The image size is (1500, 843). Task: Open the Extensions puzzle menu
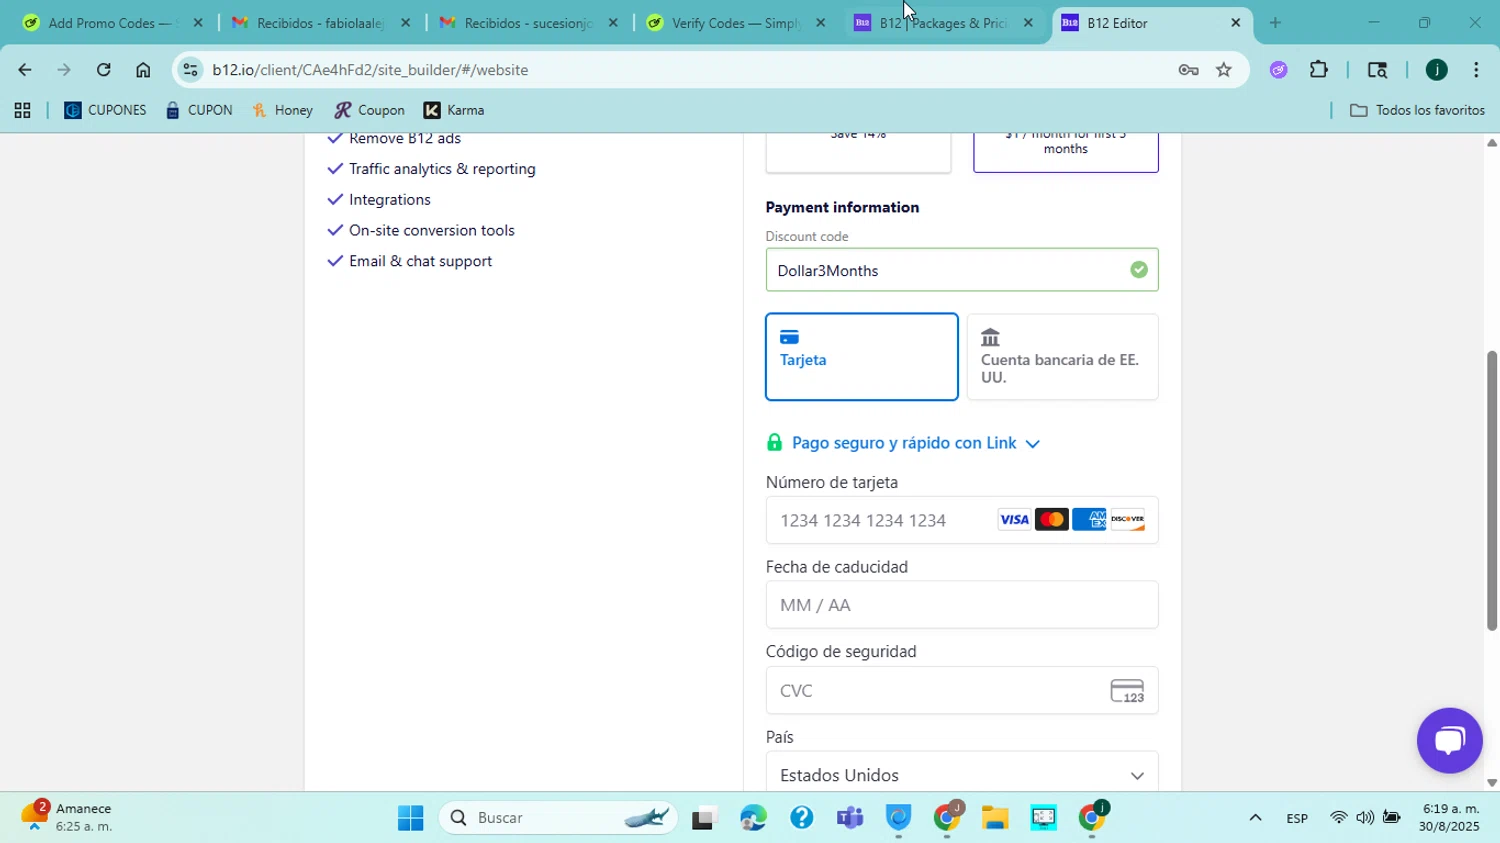[x=1319, y=69]
